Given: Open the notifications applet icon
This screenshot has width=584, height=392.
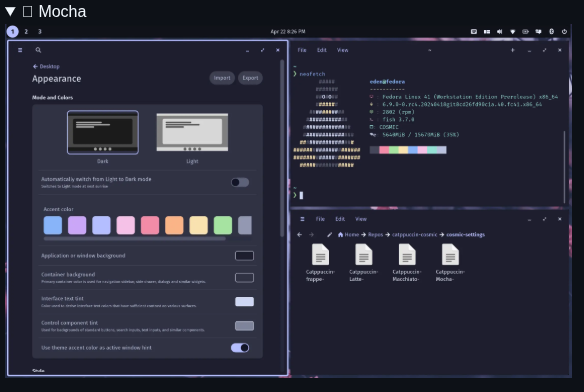Looking at the screenshot, I should tap(539, 32).
